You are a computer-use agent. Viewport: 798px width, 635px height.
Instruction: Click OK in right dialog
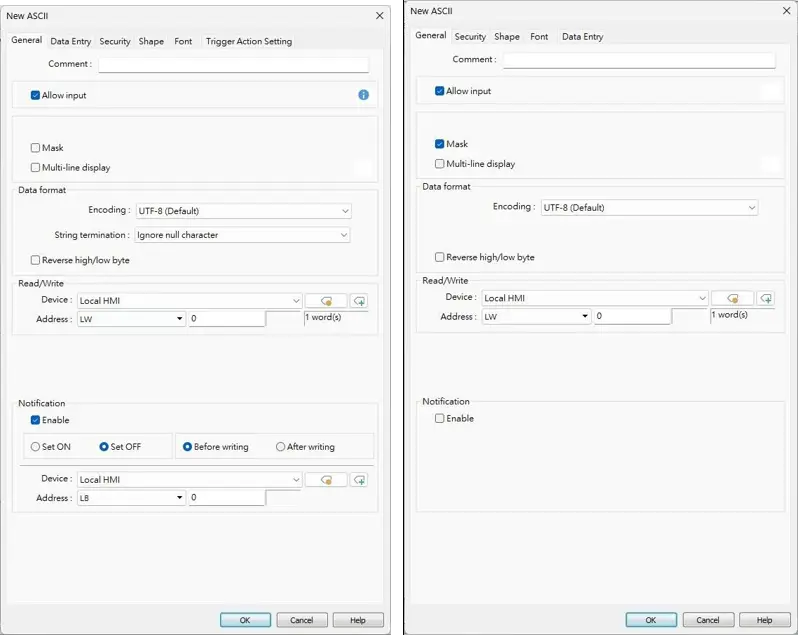[x=651, y=620]
